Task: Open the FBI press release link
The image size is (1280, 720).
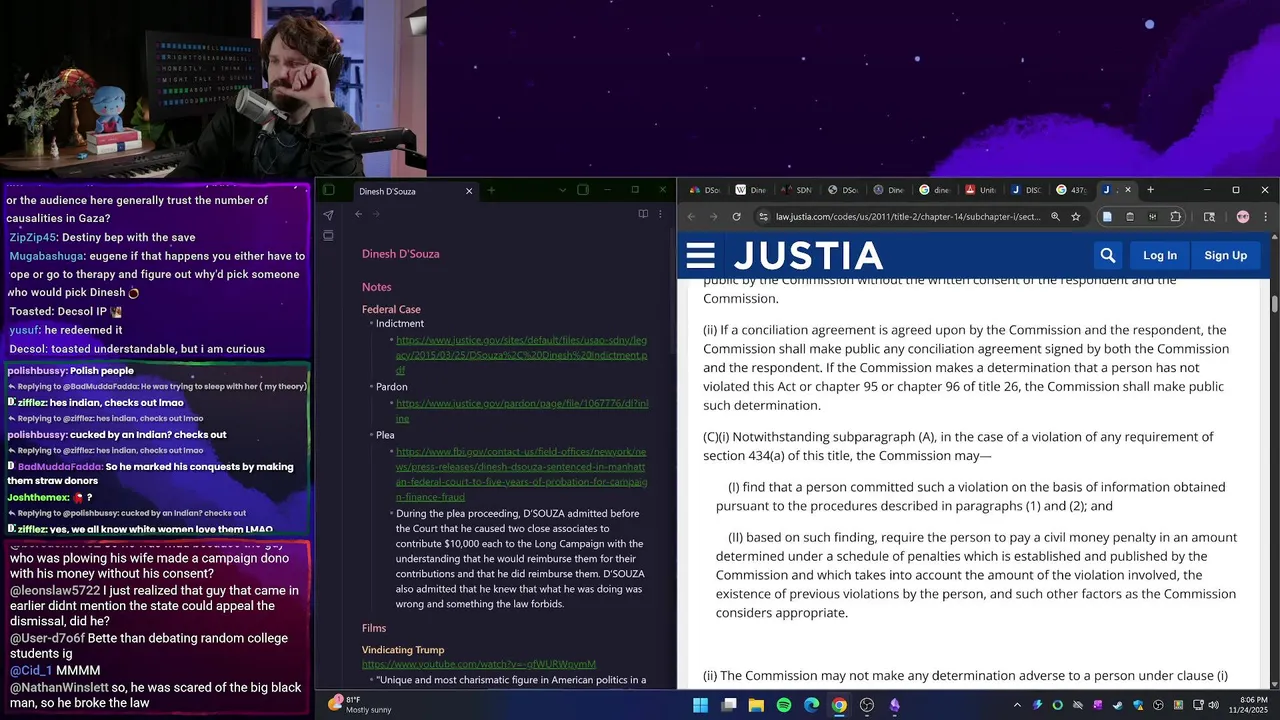Action: coord(521,474)
